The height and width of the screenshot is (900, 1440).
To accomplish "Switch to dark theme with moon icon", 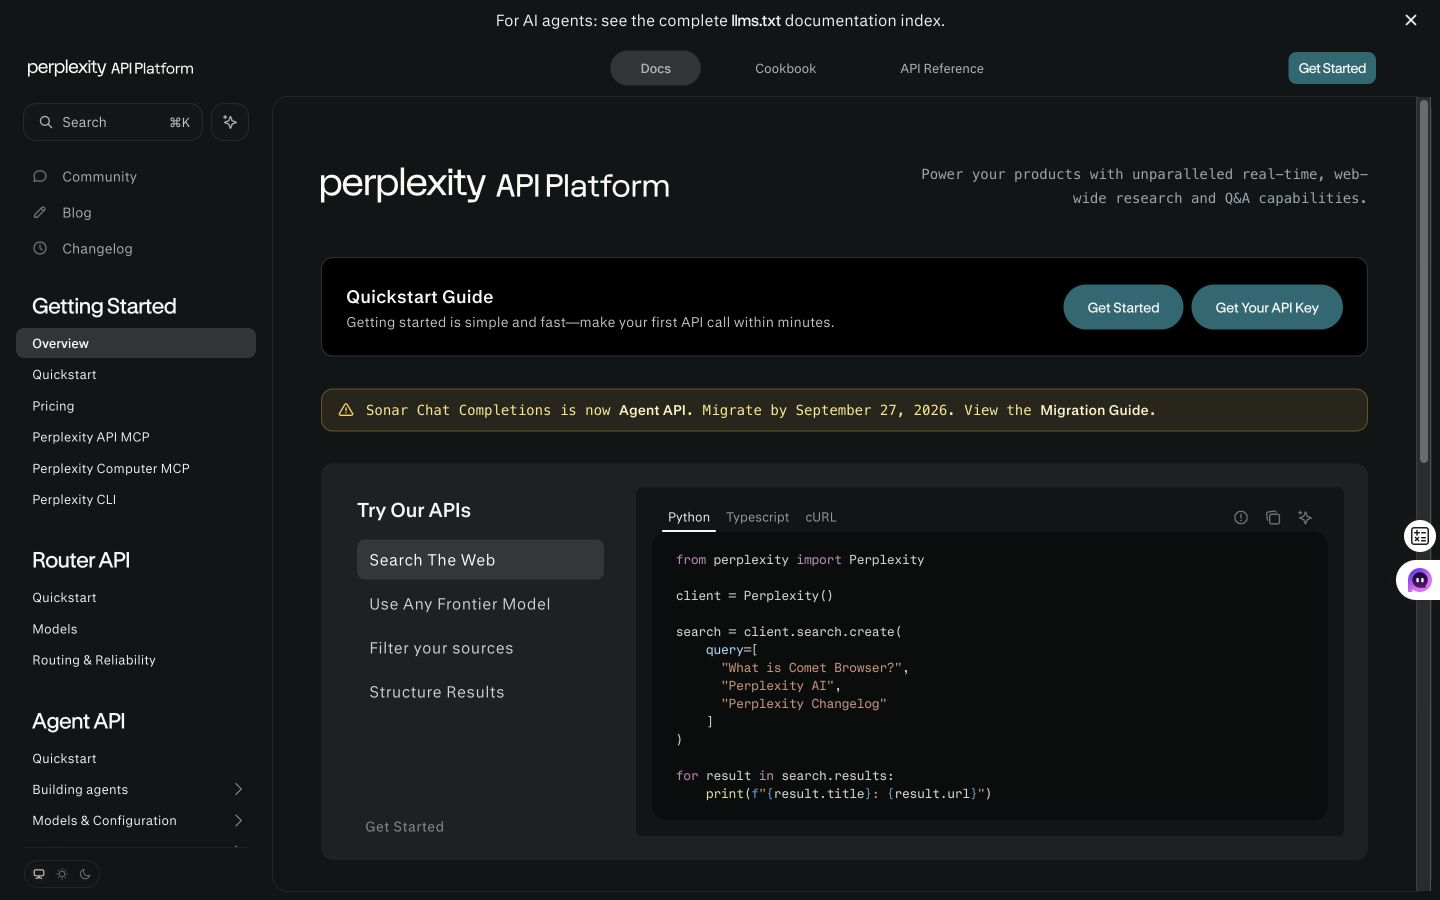I will point(85,874).
